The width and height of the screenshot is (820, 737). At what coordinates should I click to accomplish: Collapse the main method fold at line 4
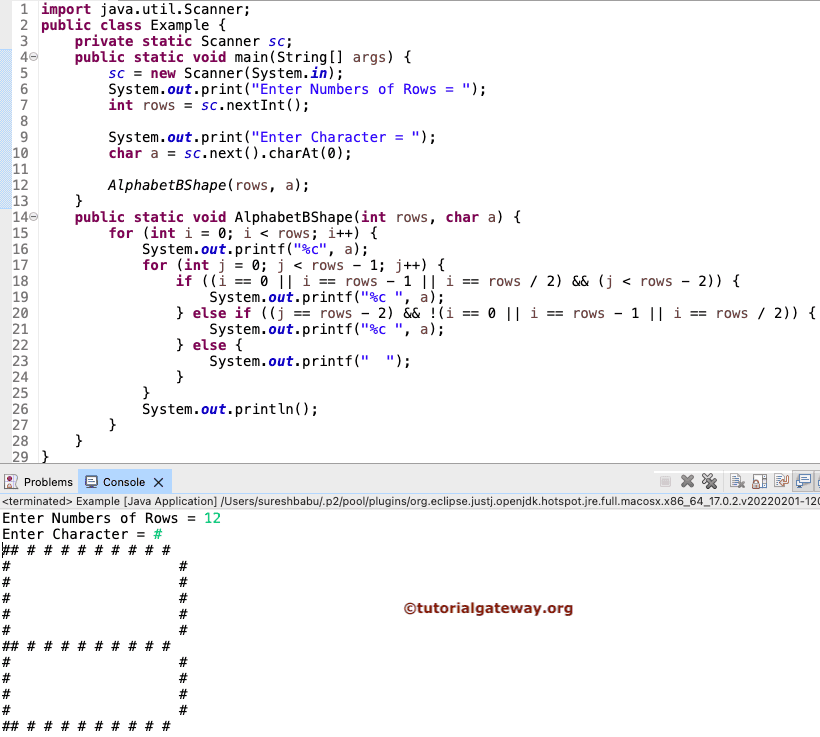33,56
